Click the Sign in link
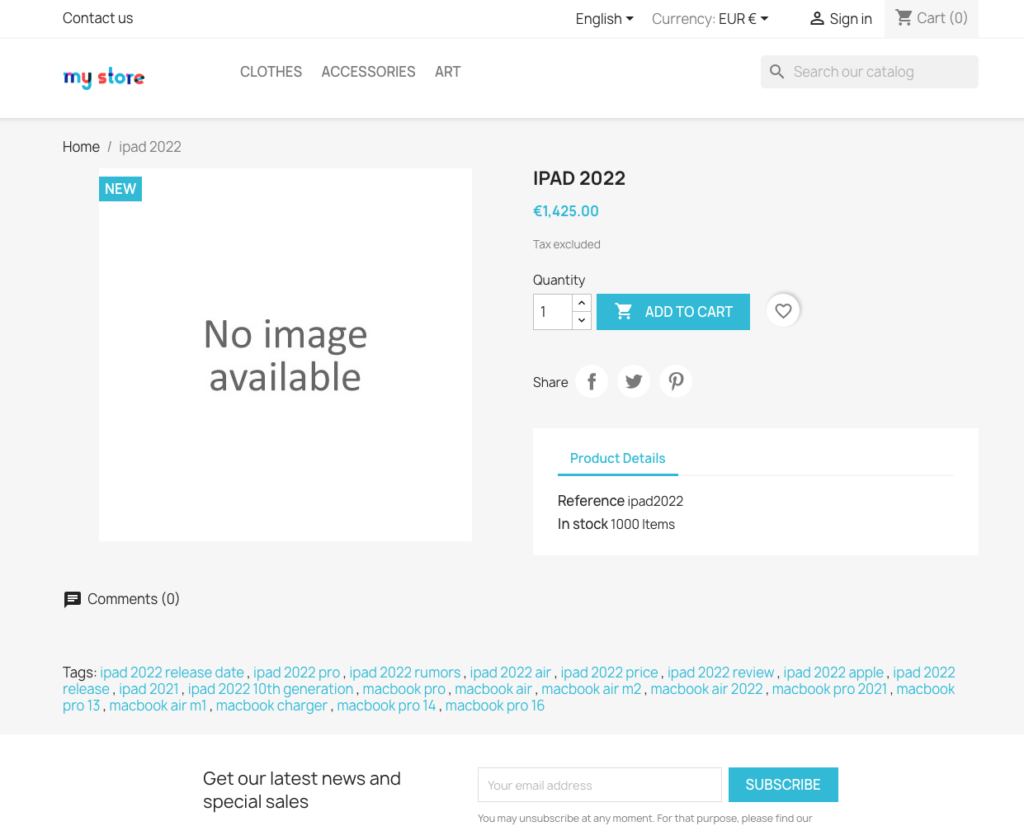 [x=841, y=19]
